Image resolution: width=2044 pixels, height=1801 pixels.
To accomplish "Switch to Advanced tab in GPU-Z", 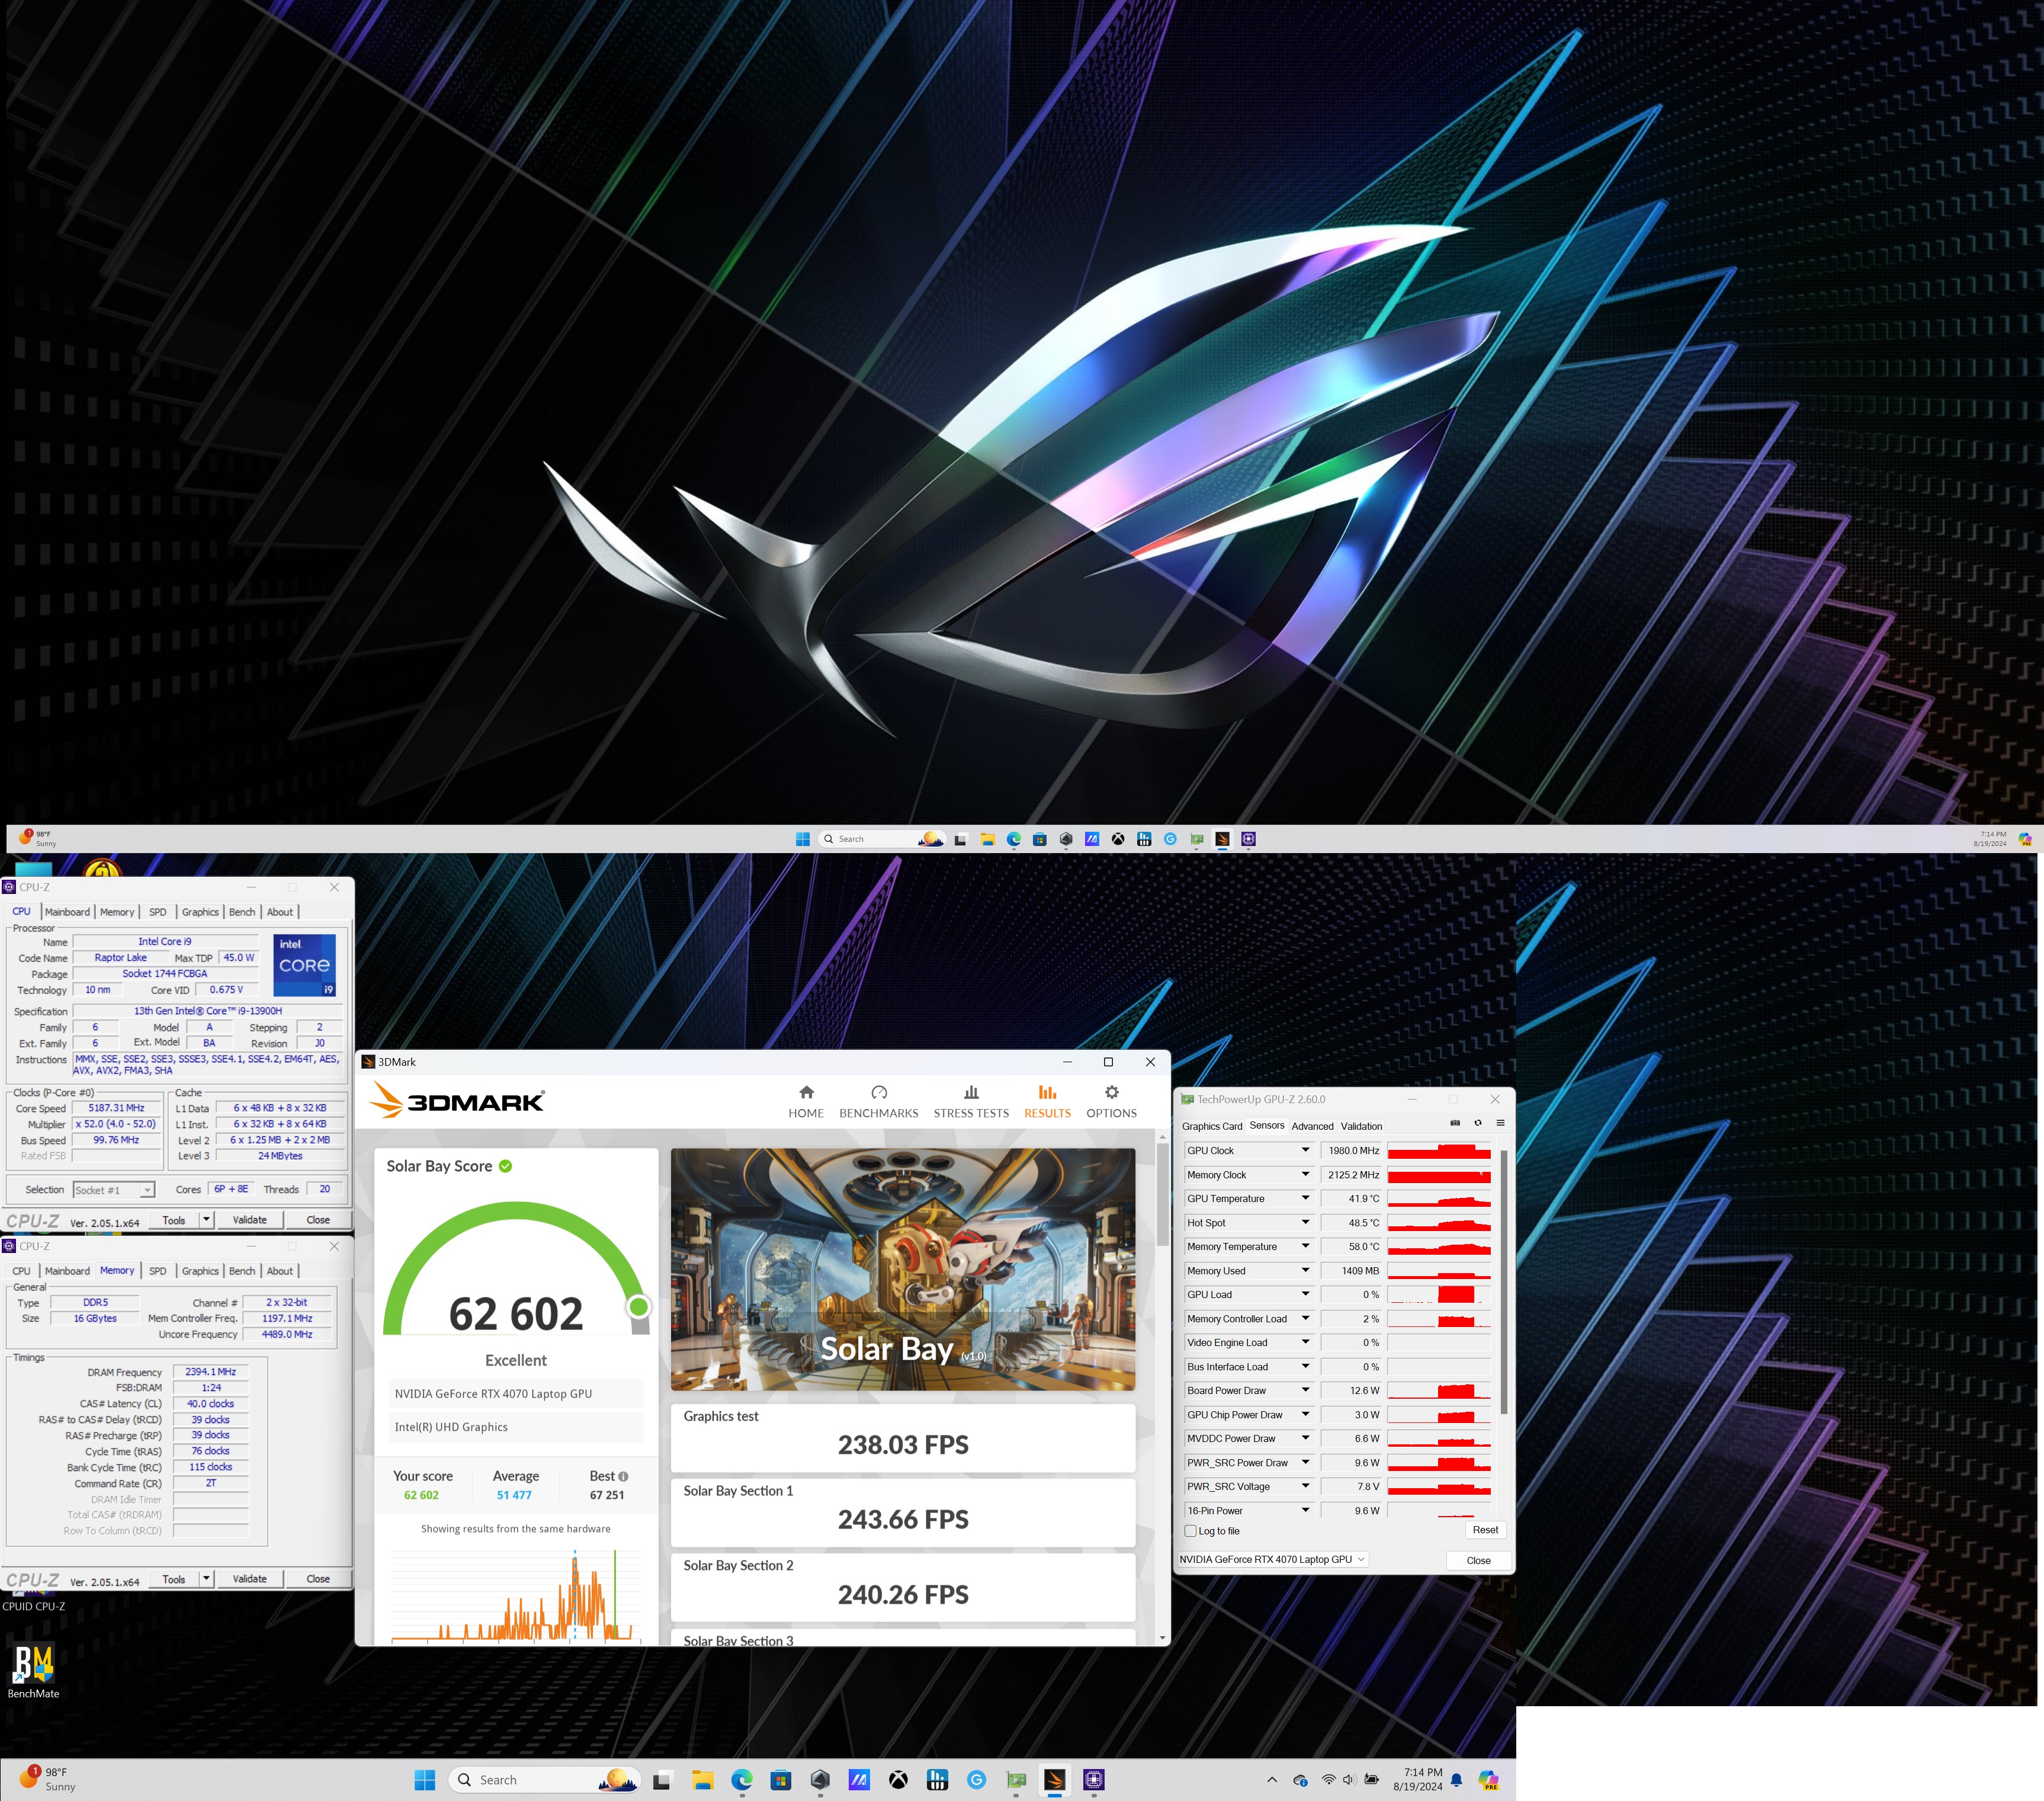I will pyautogui.click(x=1312, y=1126).
